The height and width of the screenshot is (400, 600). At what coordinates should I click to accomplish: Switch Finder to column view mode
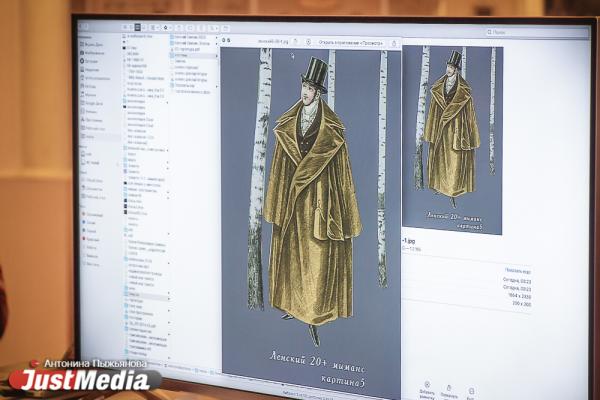coord(138,27)
